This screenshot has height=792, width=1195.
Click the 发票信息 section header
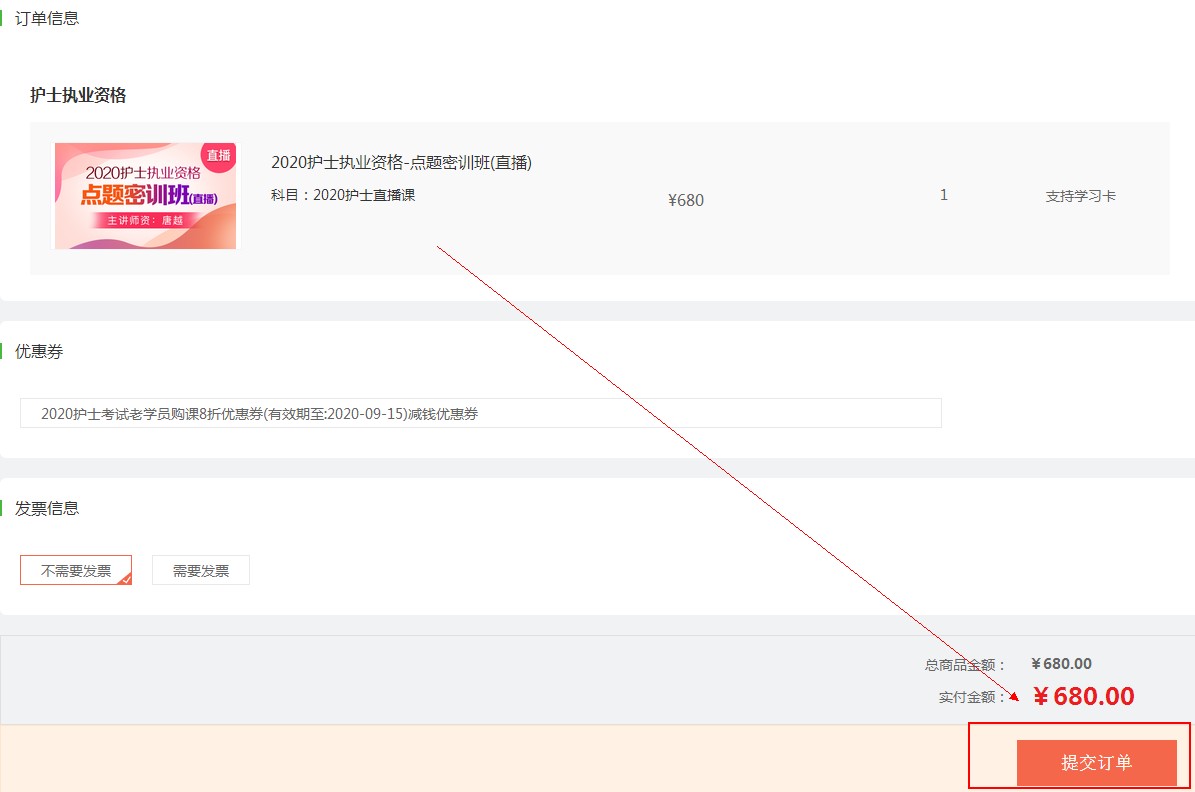48,508
